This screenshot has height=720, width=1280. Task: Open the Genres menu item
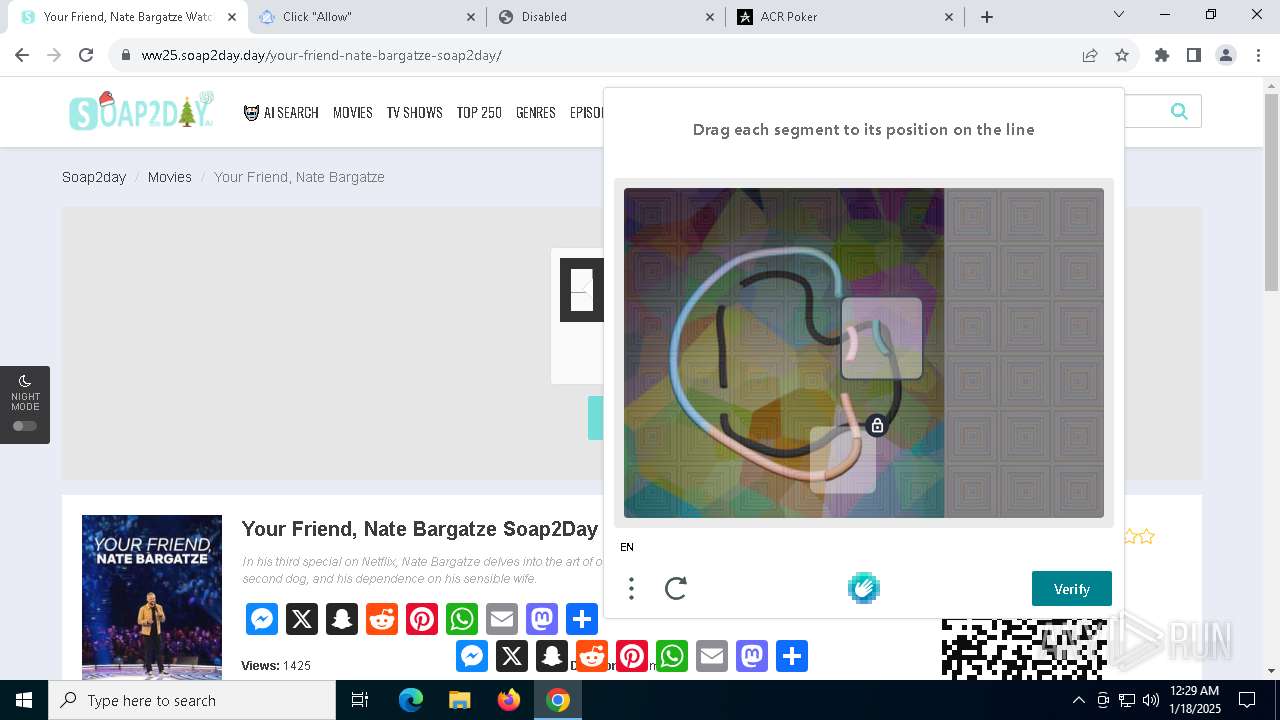tap(536, 113)
